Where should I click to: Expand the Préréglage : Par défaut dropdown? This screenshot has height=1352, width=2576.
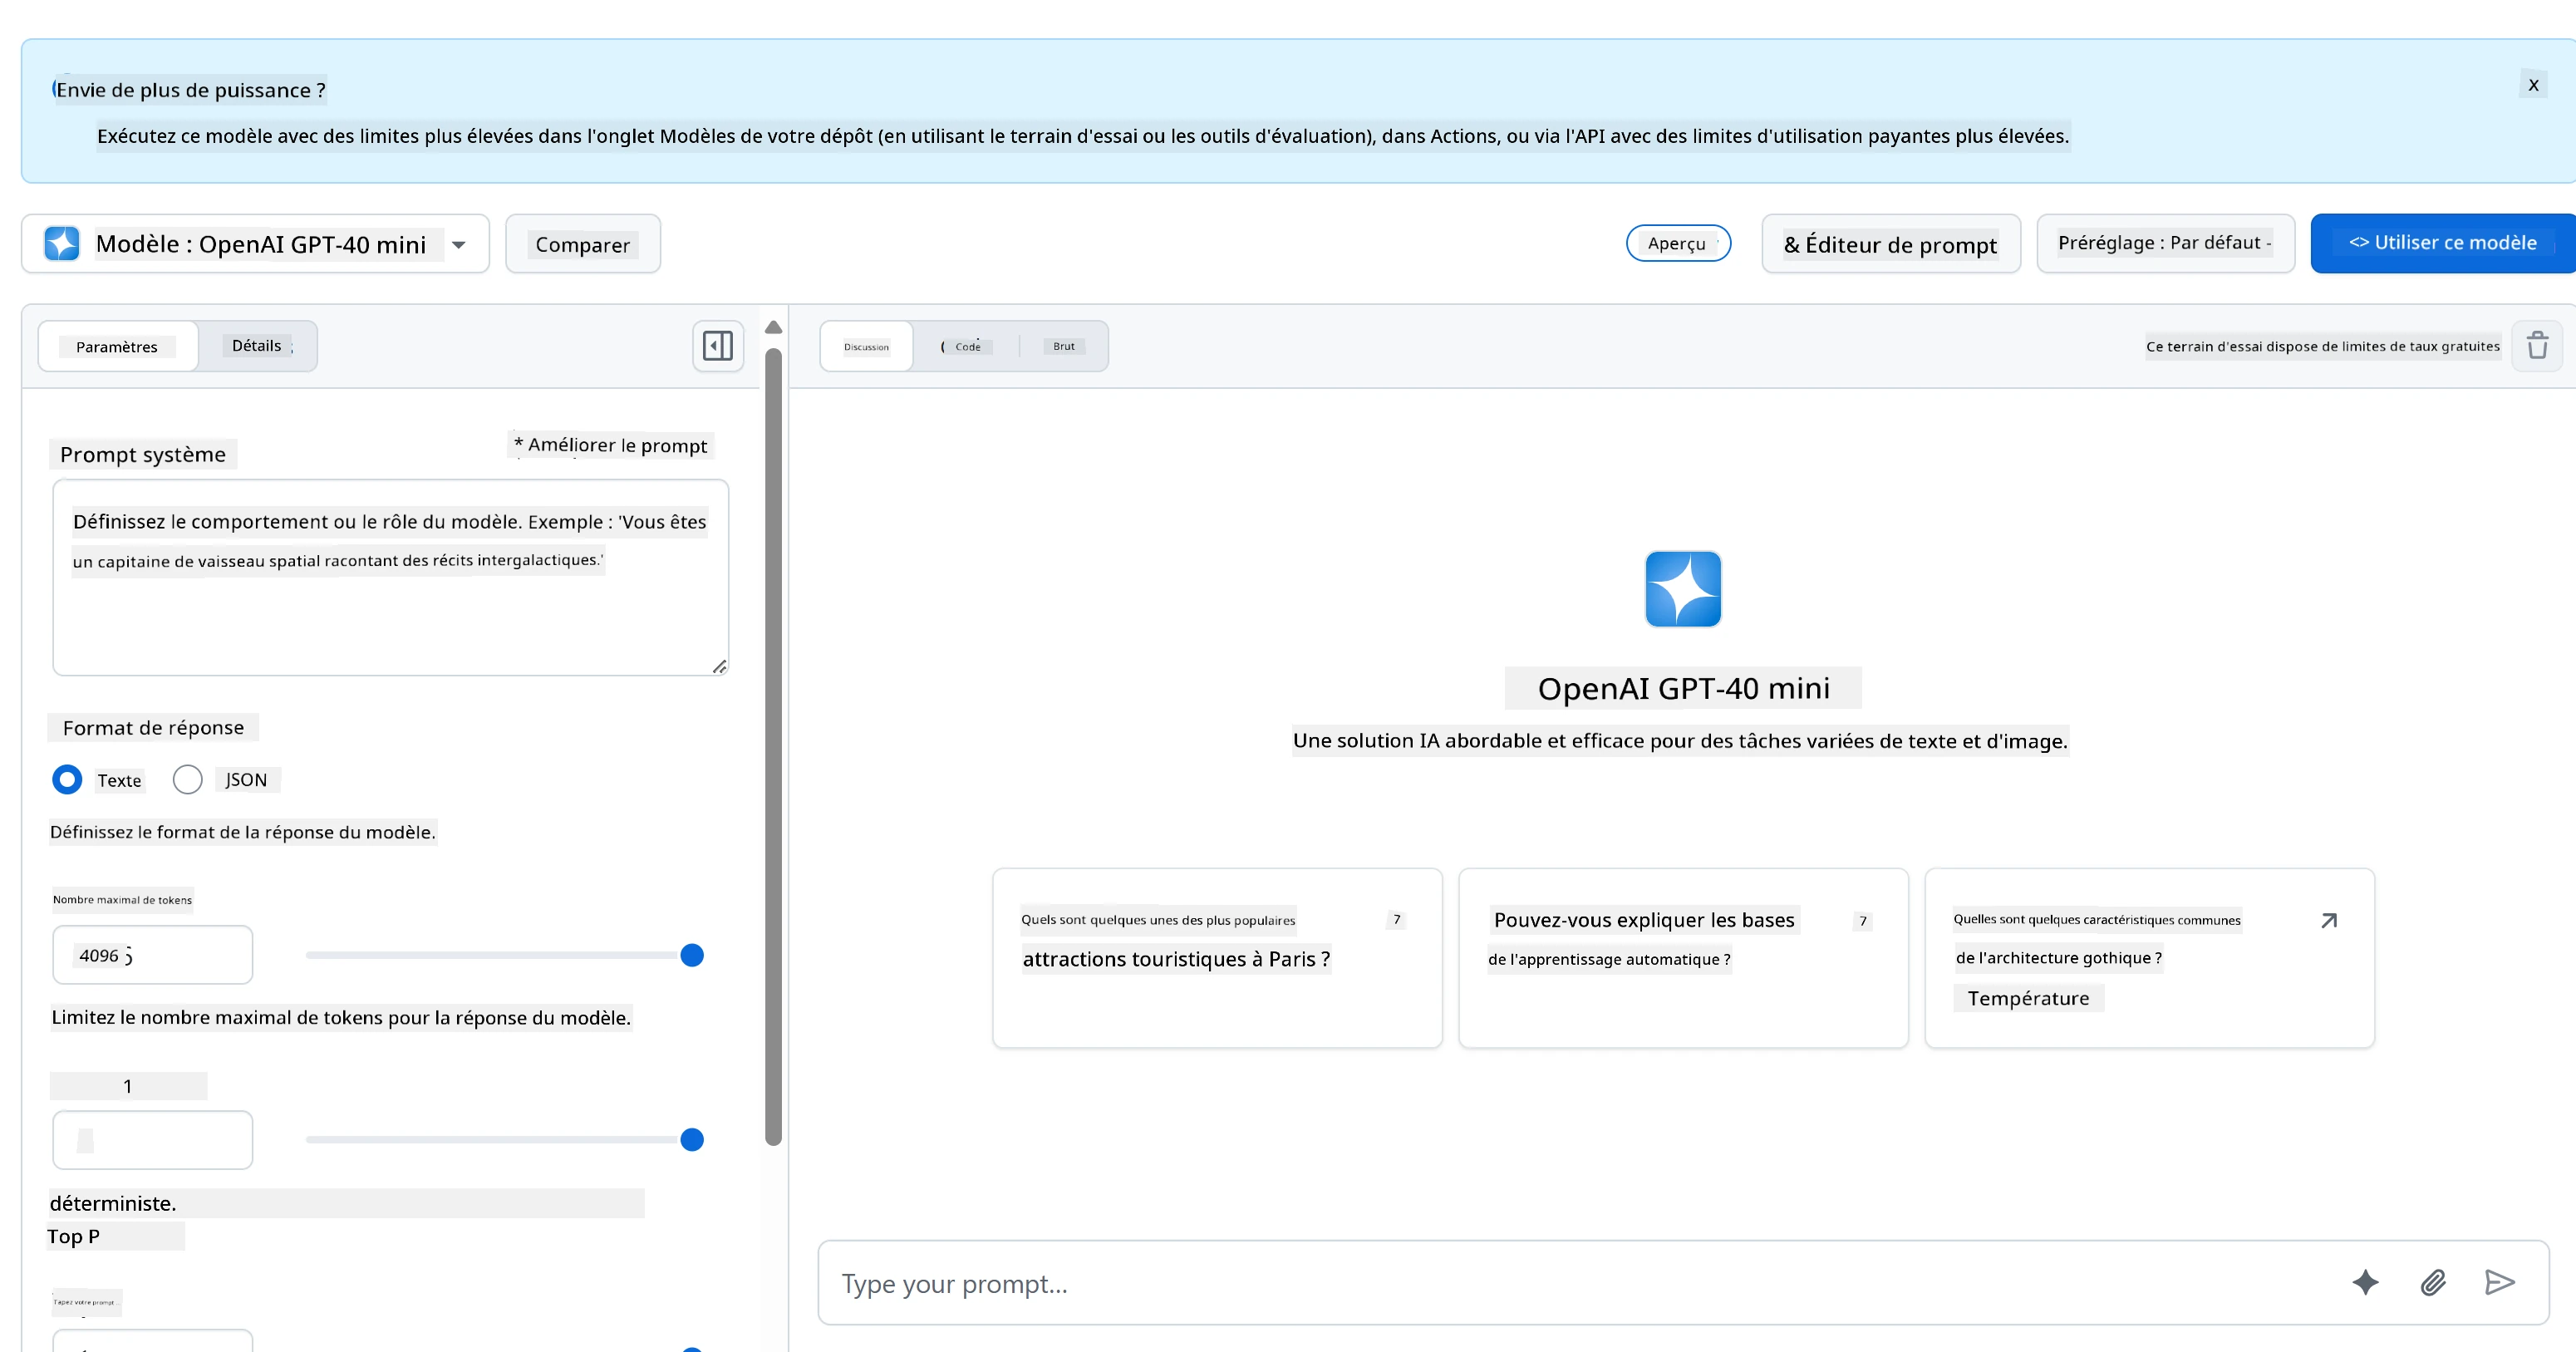tap(2165, 243)
